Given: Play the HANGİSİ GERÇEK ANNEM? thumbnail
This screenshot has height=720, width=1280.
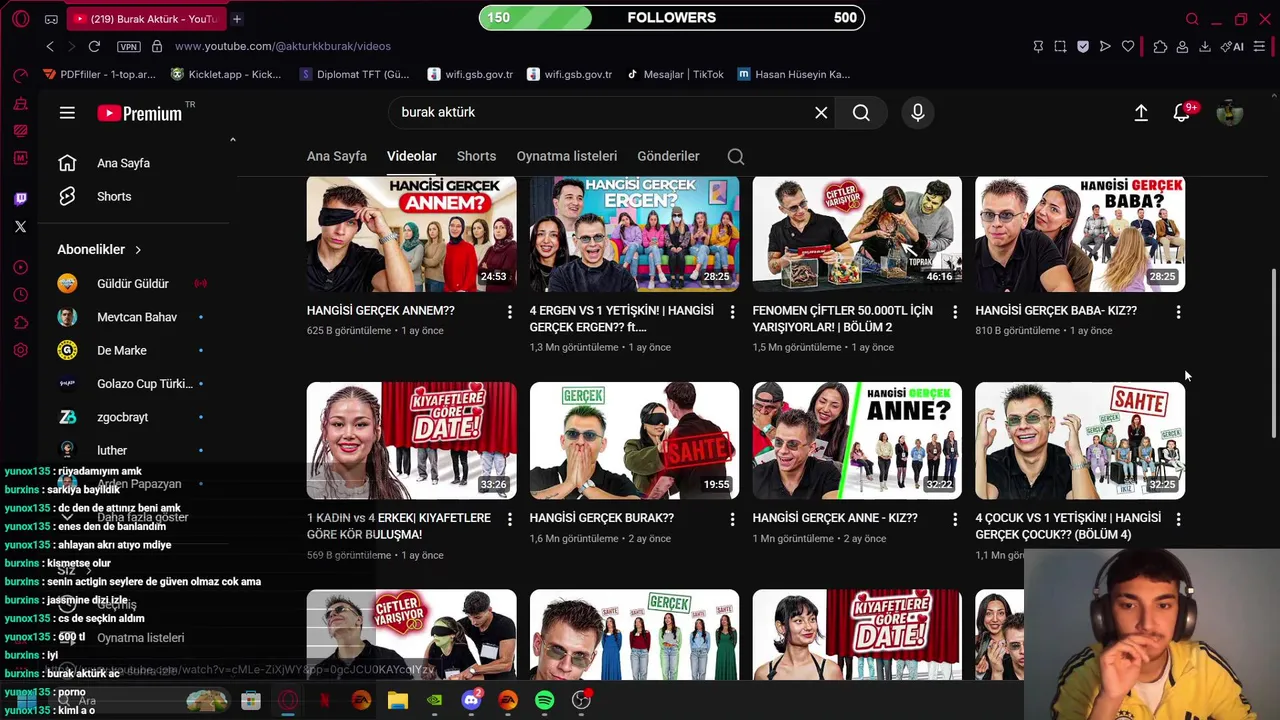Looking at the screenshot, I should 411,234.
